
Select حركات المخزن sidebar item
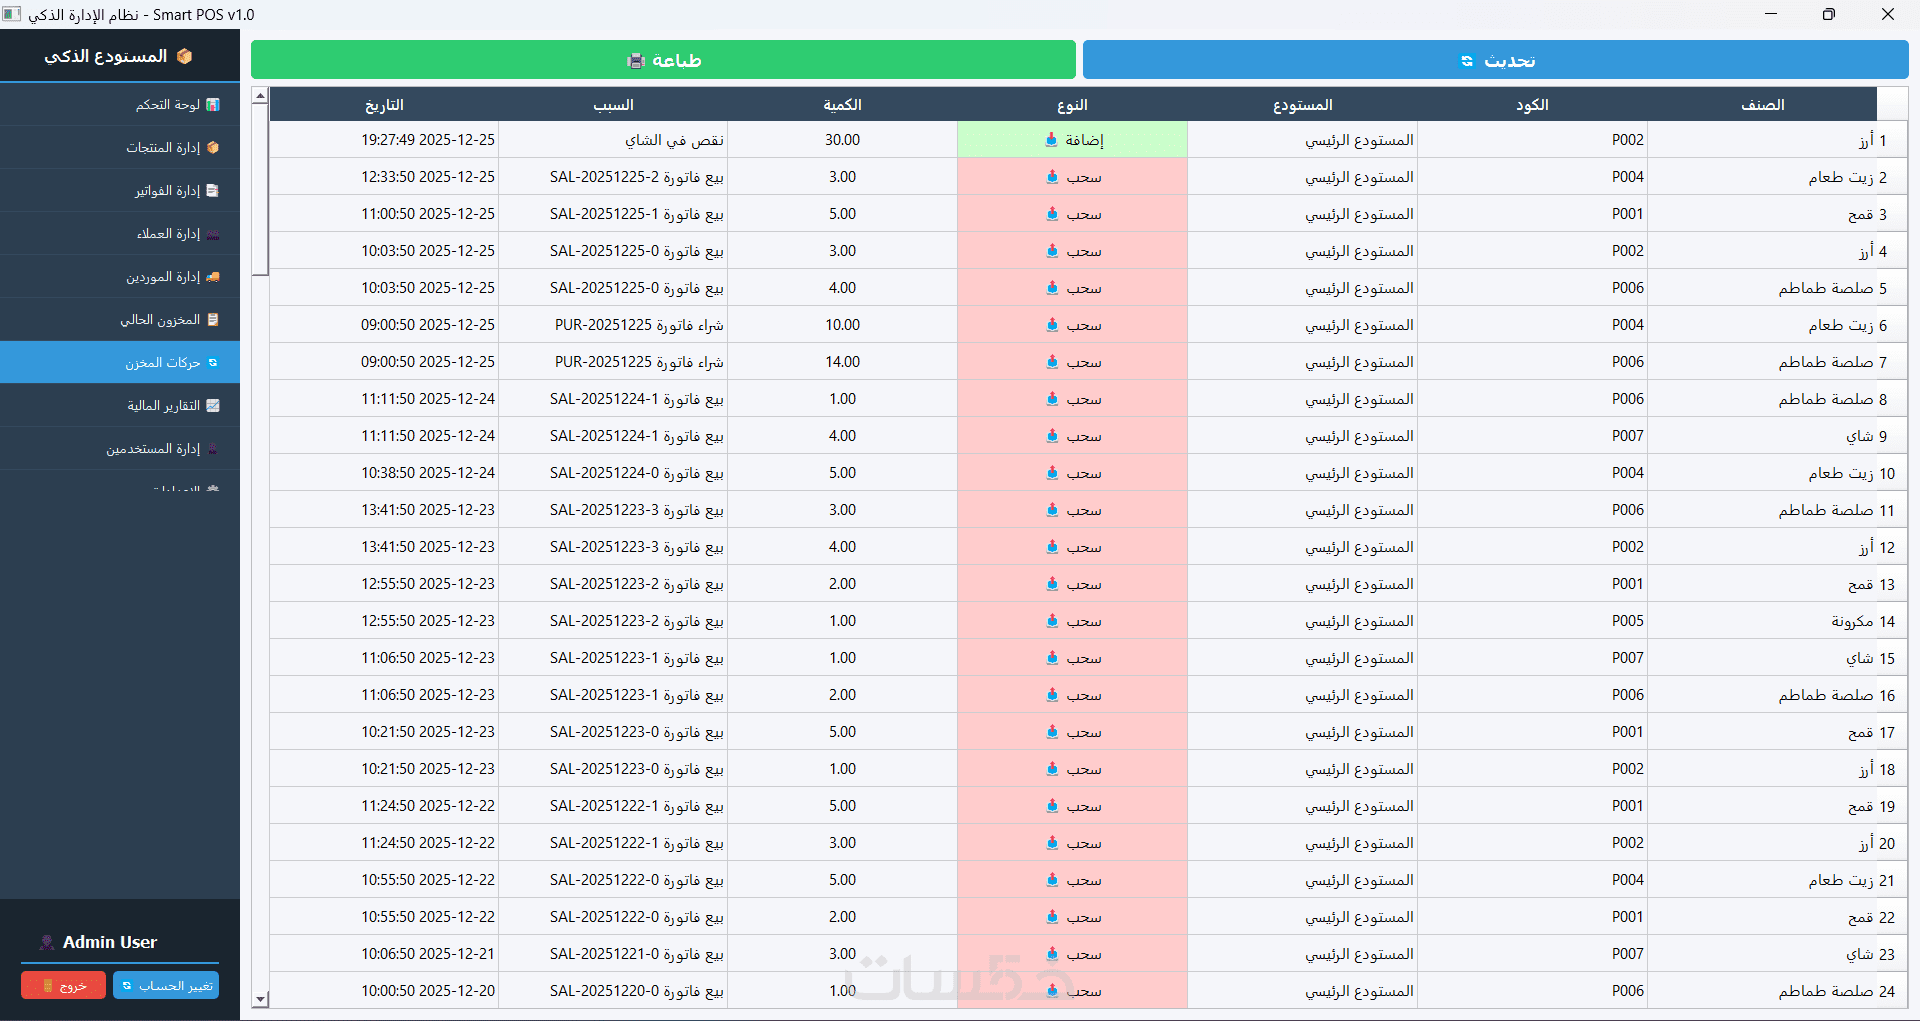click(120, 363)
